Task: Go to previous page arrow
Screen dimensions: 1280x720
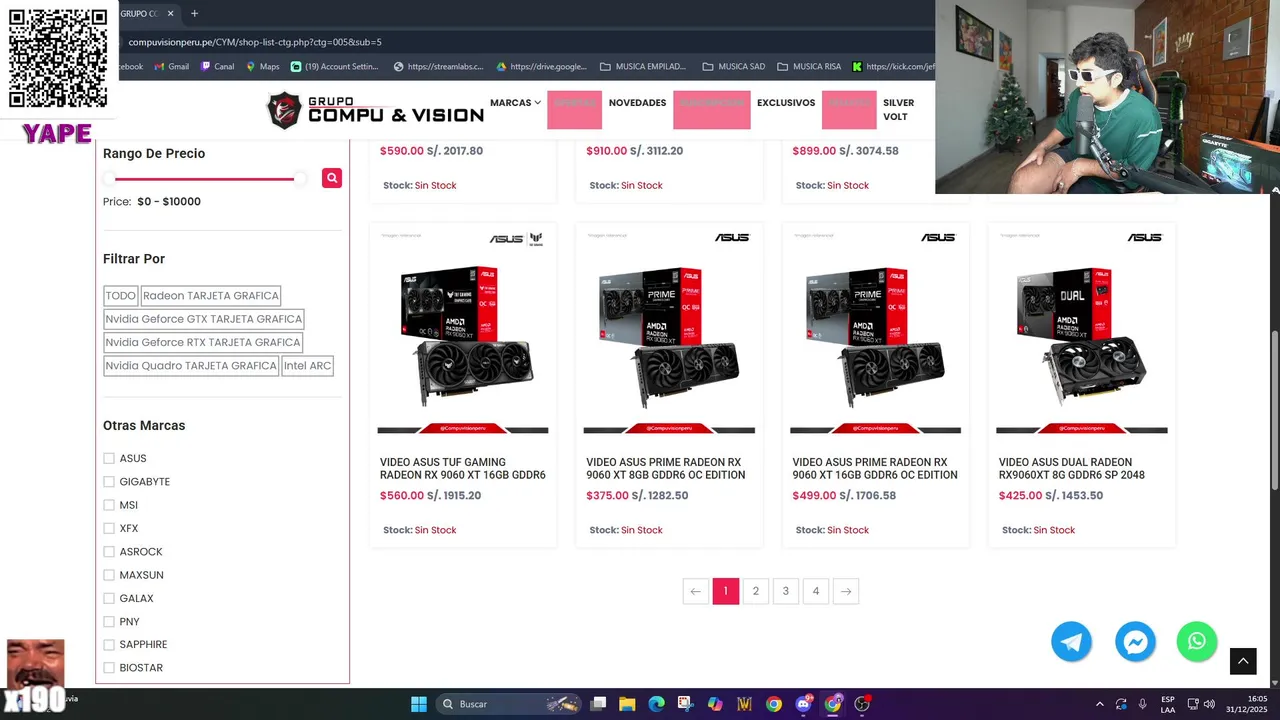Action: [x=696, y=591]
